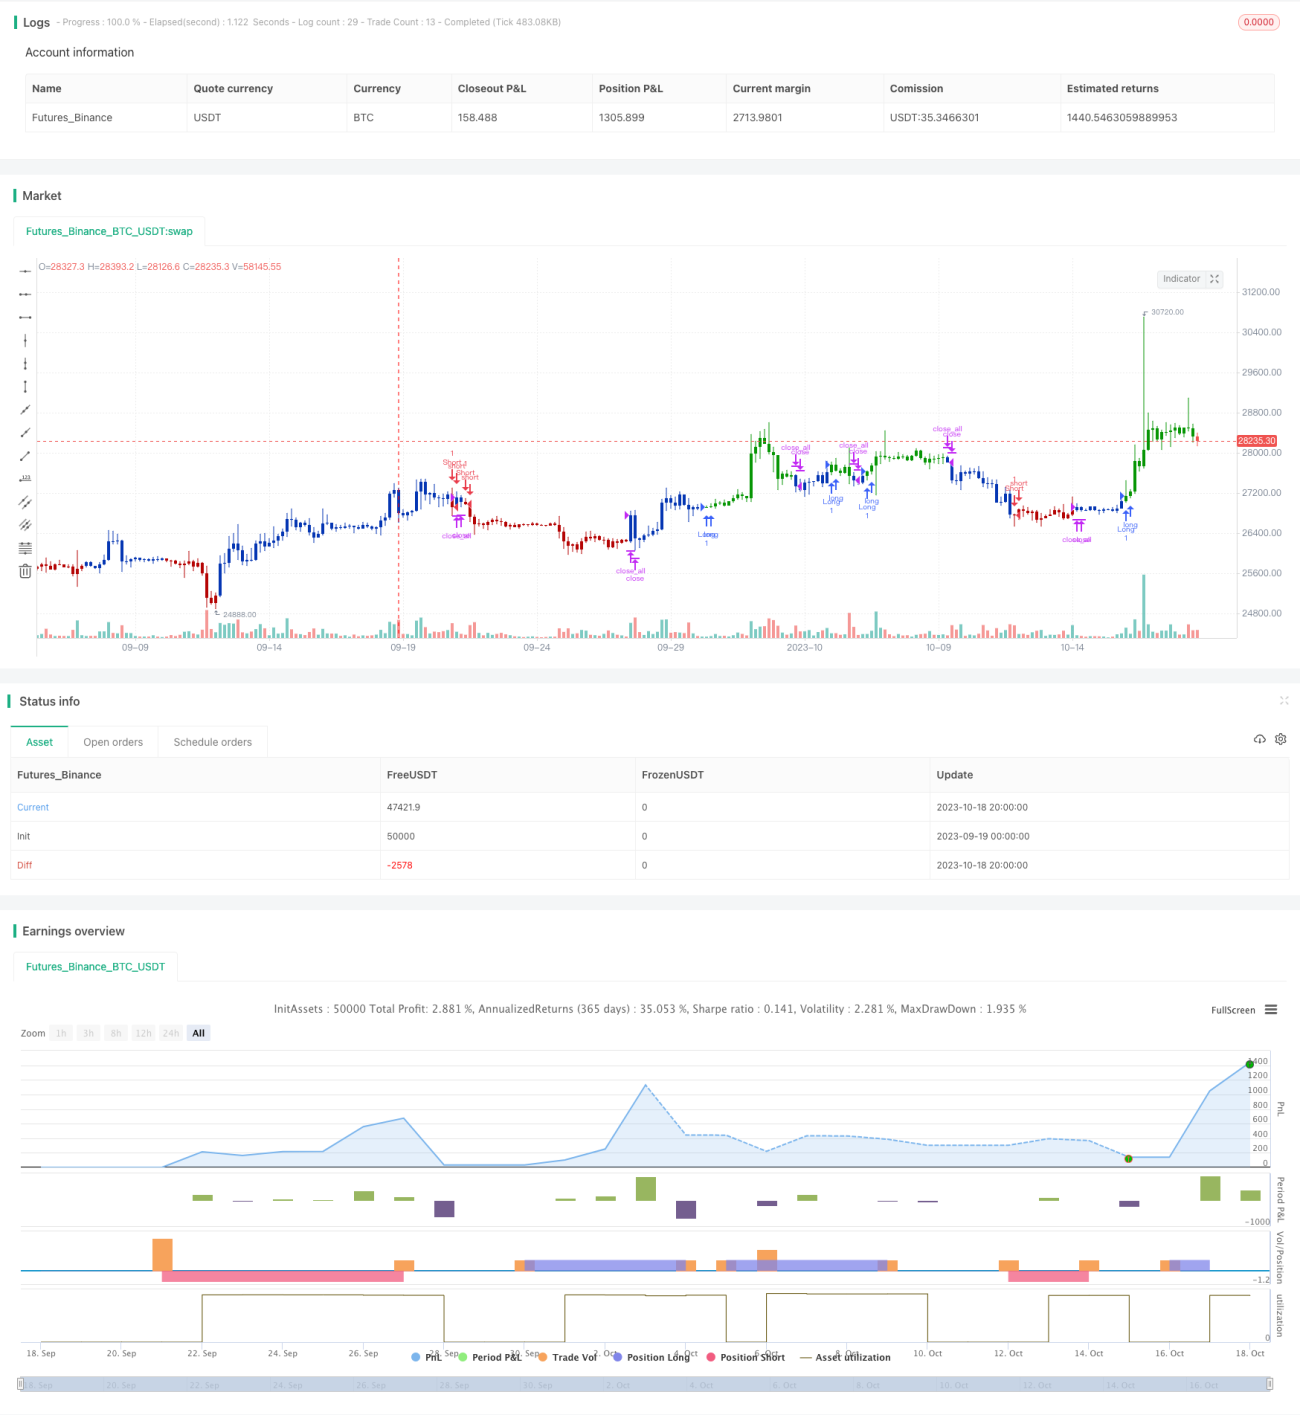
Task: Click the cloud download icon in Status info
Action: (1259, 739)
